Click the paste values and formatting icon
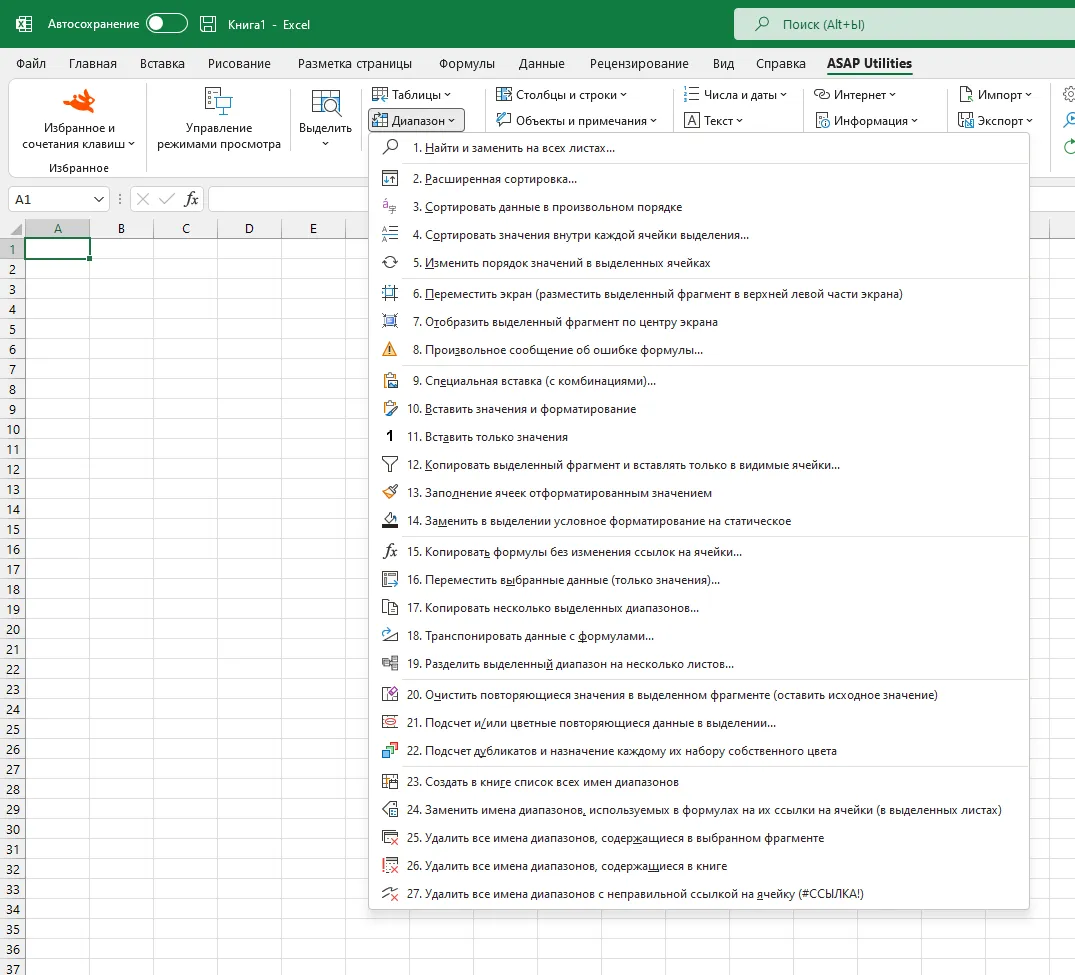This screenshot has height=975, width=1075. 390,409
